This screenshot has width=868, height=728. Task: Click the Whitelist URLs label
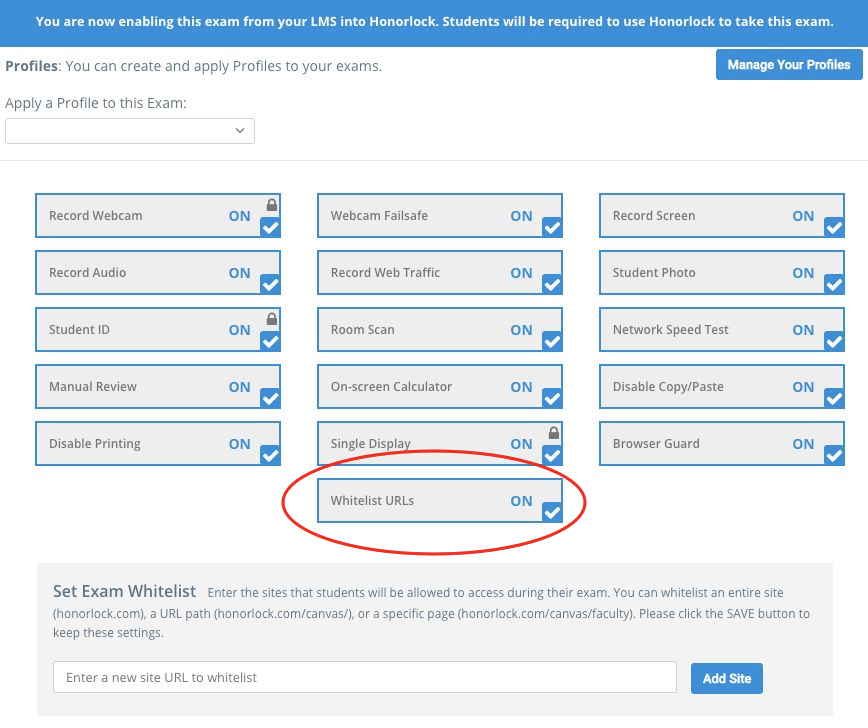pos(372,500)
